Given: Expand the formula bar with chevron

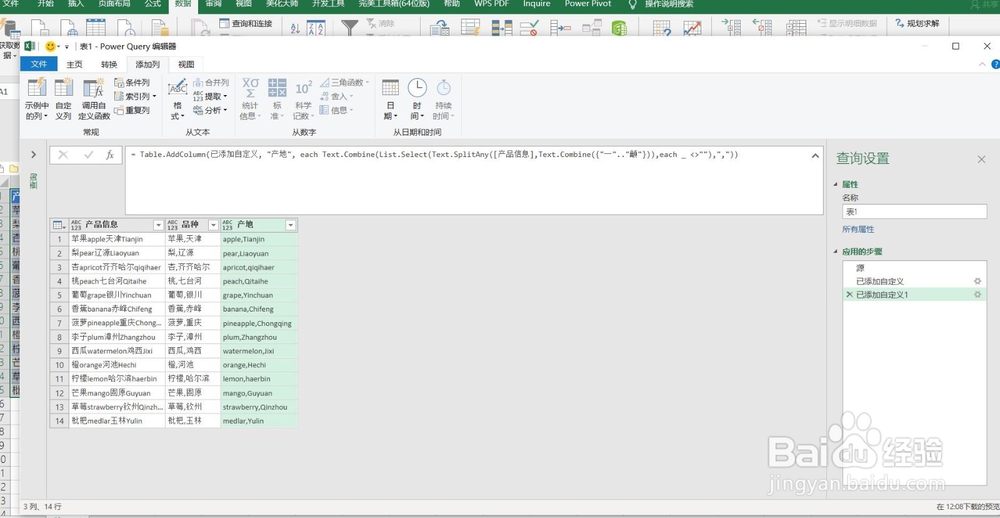Looking at the screenshot, I should click(x=815, y=155).
